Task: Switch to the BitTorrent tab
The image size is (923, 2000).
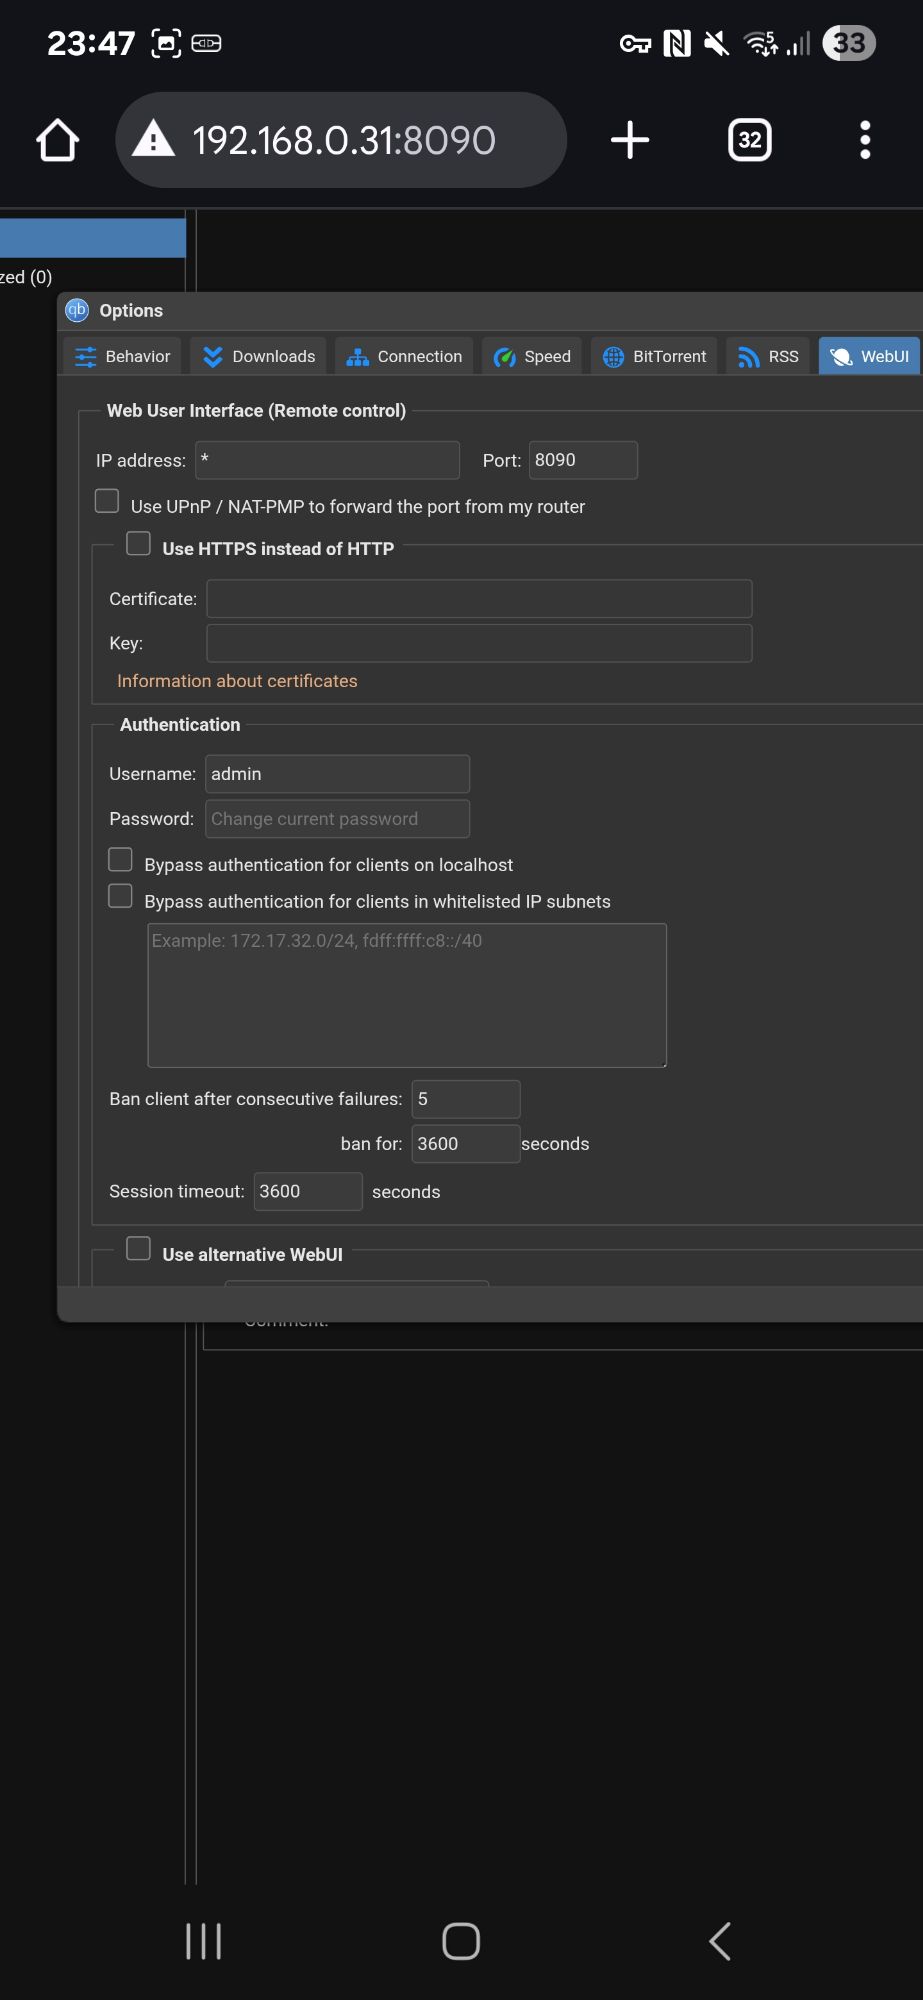Action: coord(654,357)
